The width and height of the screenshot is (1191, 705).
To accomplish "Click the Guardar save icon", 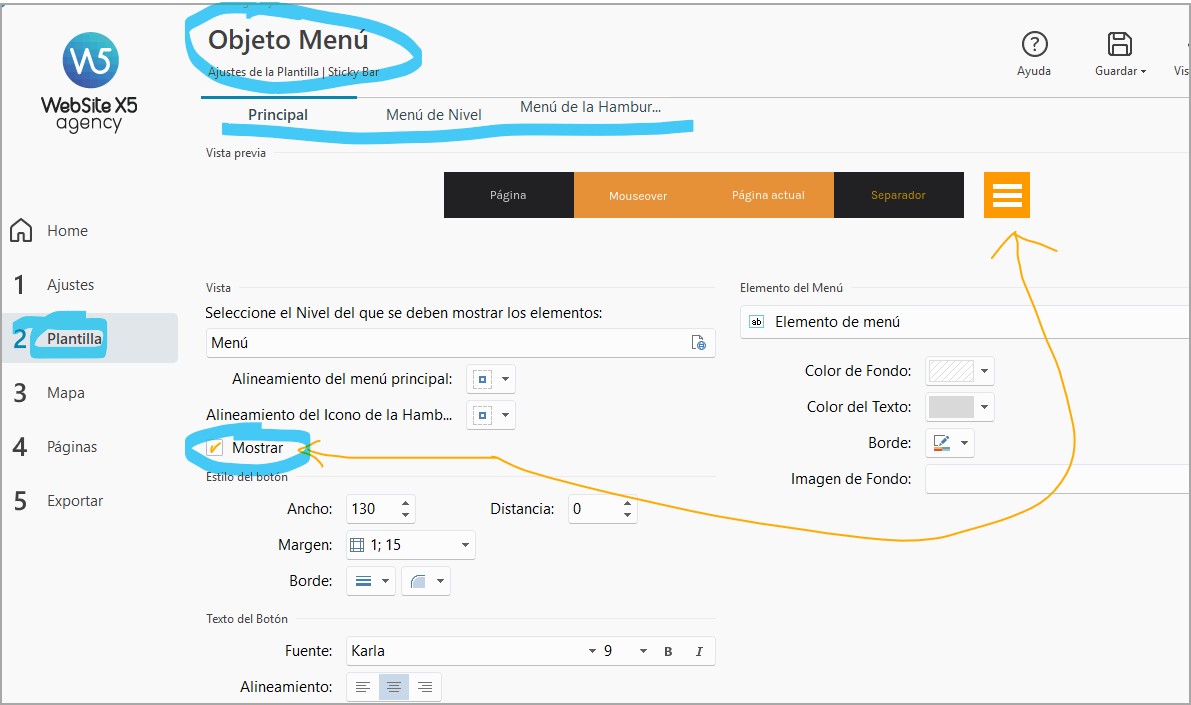I will (1119, 45).
